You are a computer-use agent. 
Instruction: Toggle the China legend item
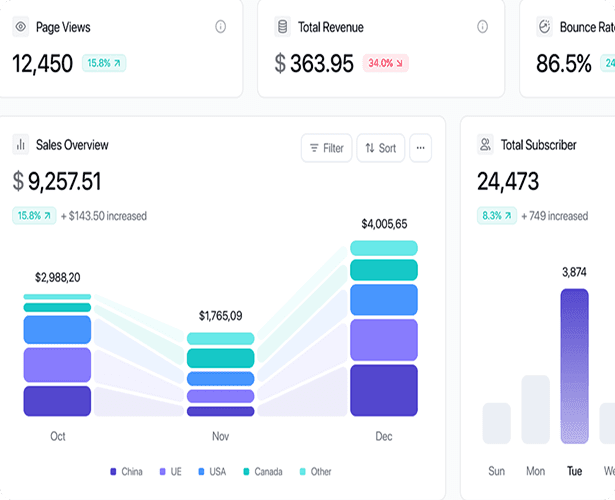coord(125,471)
